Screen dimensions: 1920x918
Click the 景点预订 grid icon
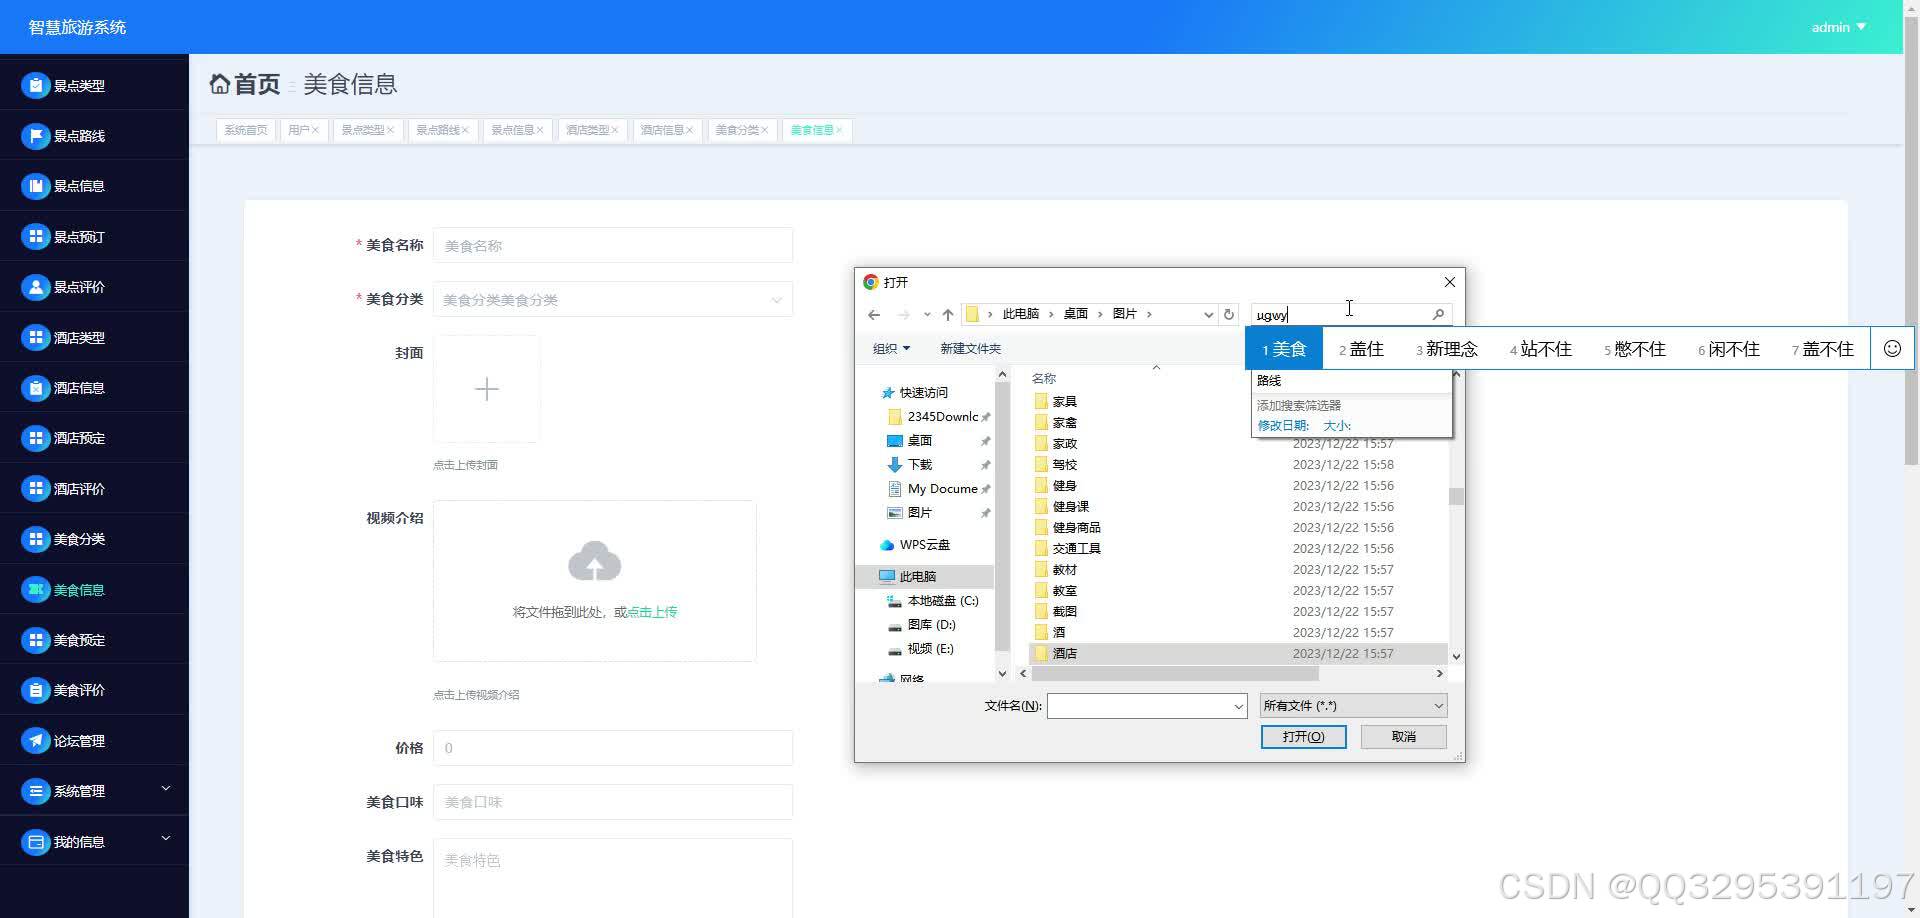(x=36, y=237)
